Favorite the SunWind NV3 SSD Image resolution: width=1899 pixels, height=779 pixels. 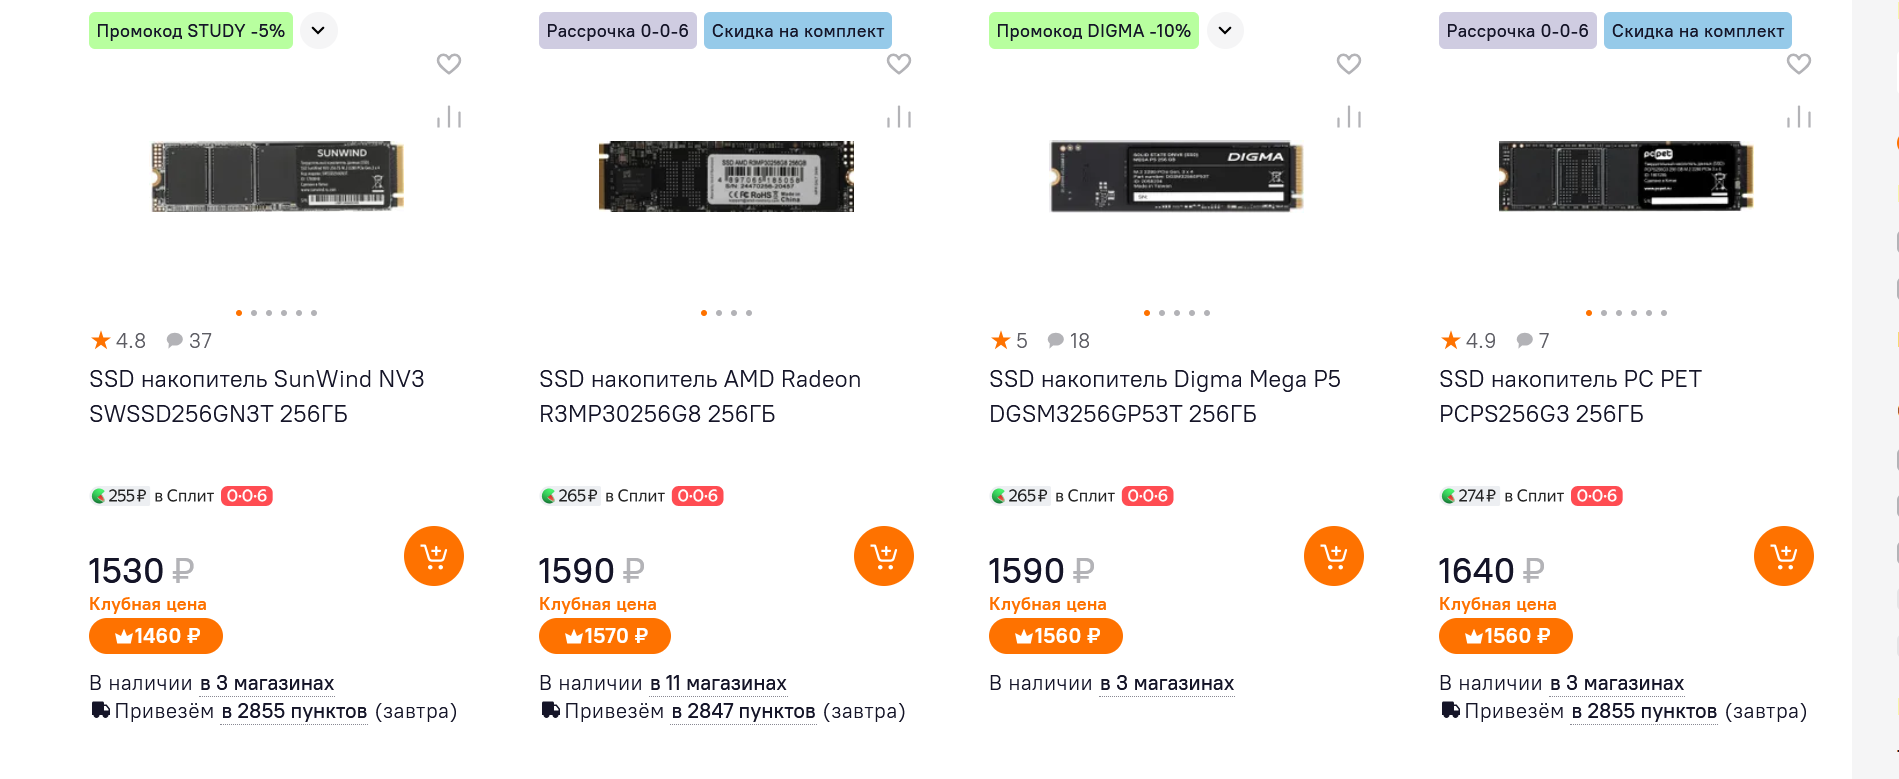[x=449, y=64]
